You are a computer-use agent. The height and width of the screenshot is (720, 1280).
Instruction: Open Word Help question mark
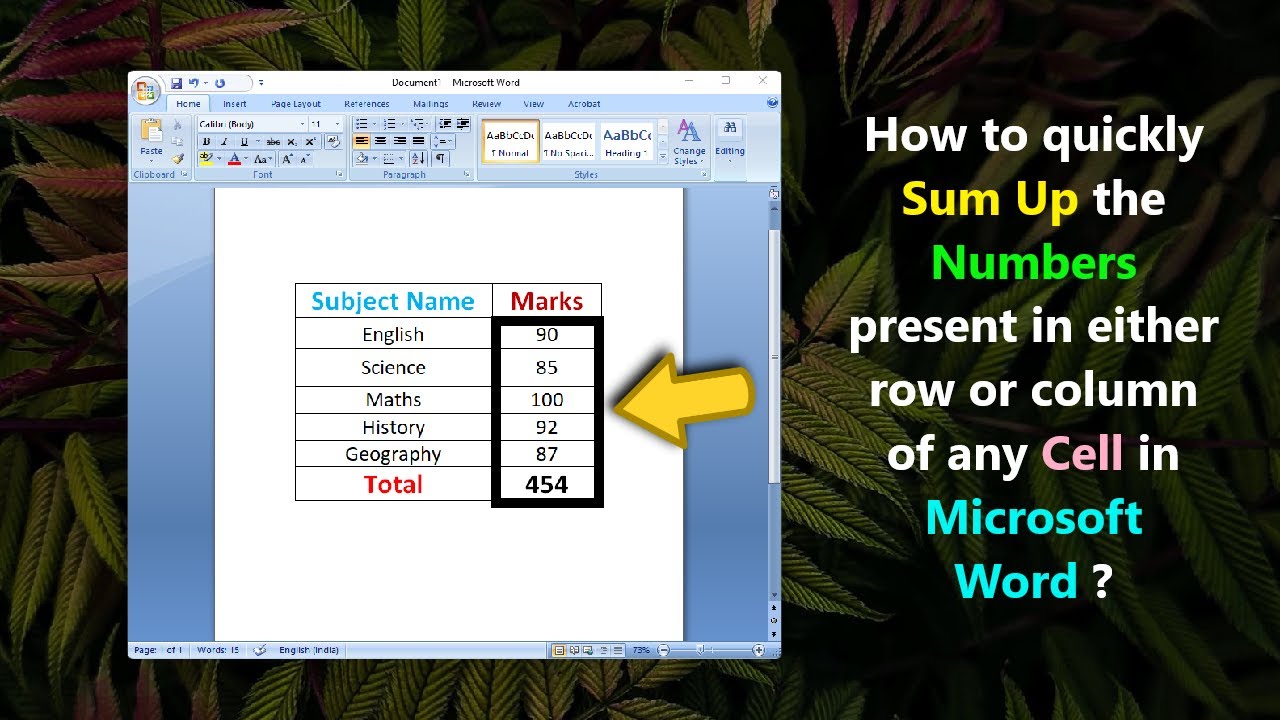click(x=772, y=102)
